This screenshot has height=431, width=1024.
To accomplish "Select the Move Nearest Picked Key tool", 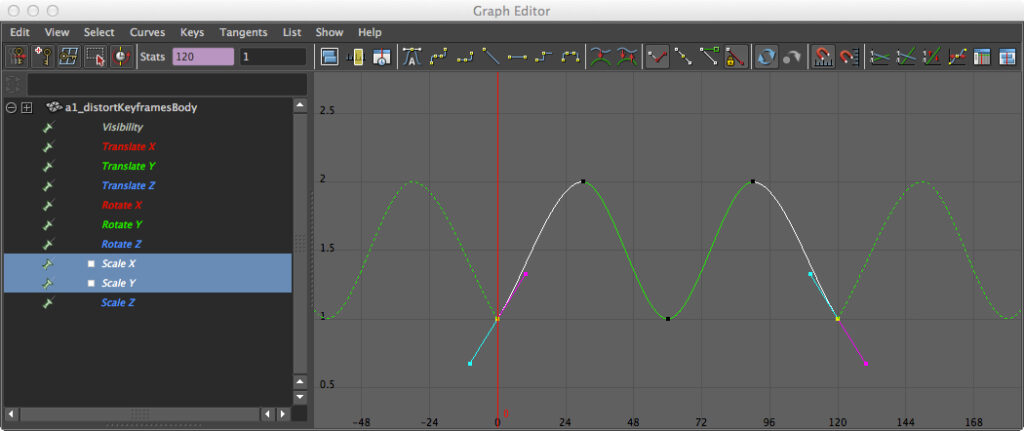I will (18, 57).
